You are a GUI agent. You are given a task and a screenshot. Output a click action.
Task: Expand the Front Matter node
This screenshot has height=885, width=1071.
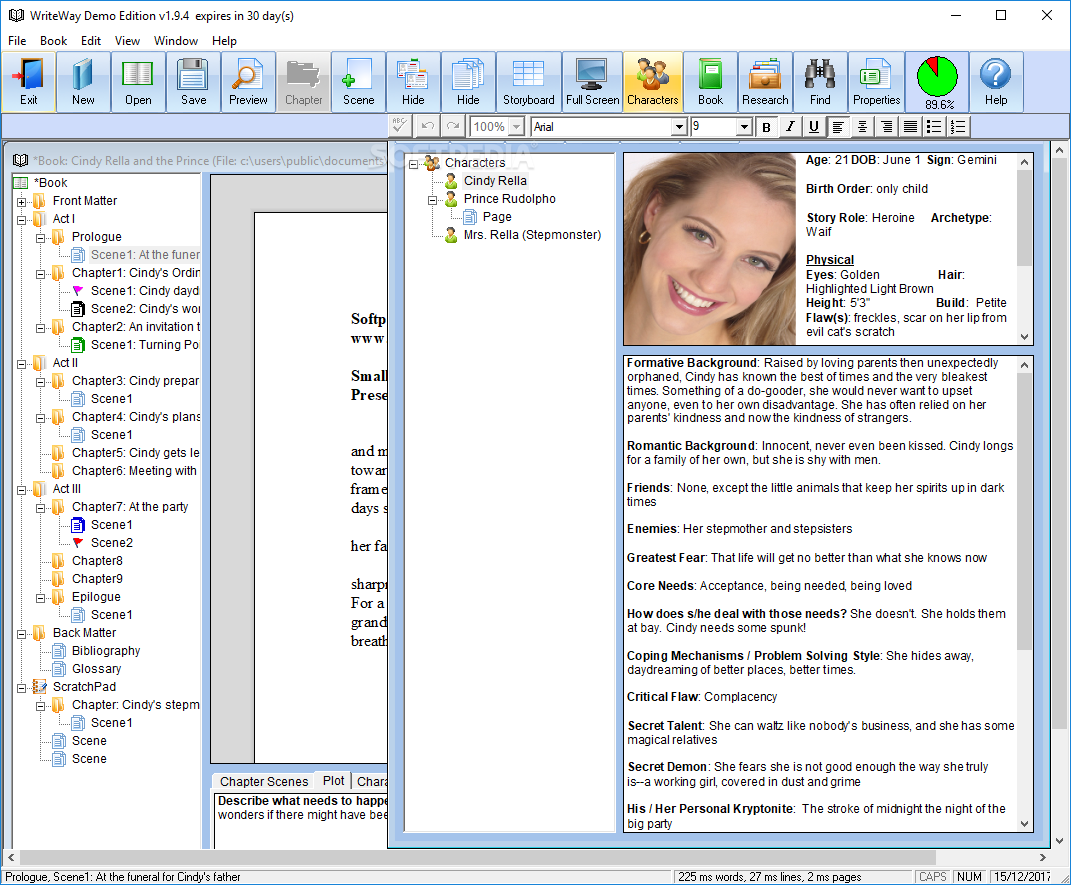click(x=21, y=201)
